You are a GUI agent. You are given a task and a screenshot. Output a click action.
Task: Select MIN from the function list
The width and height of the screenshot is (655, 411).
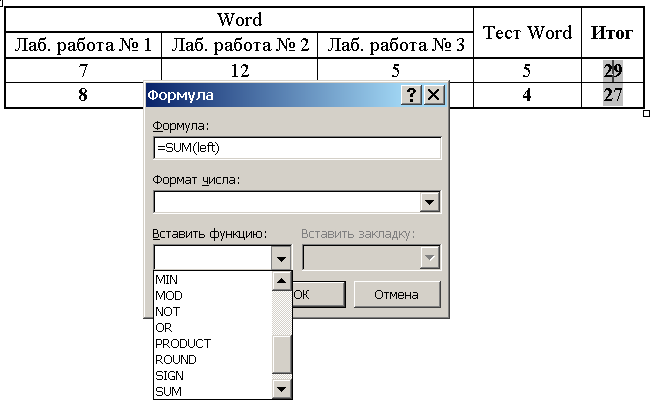(x=213, y=279)
